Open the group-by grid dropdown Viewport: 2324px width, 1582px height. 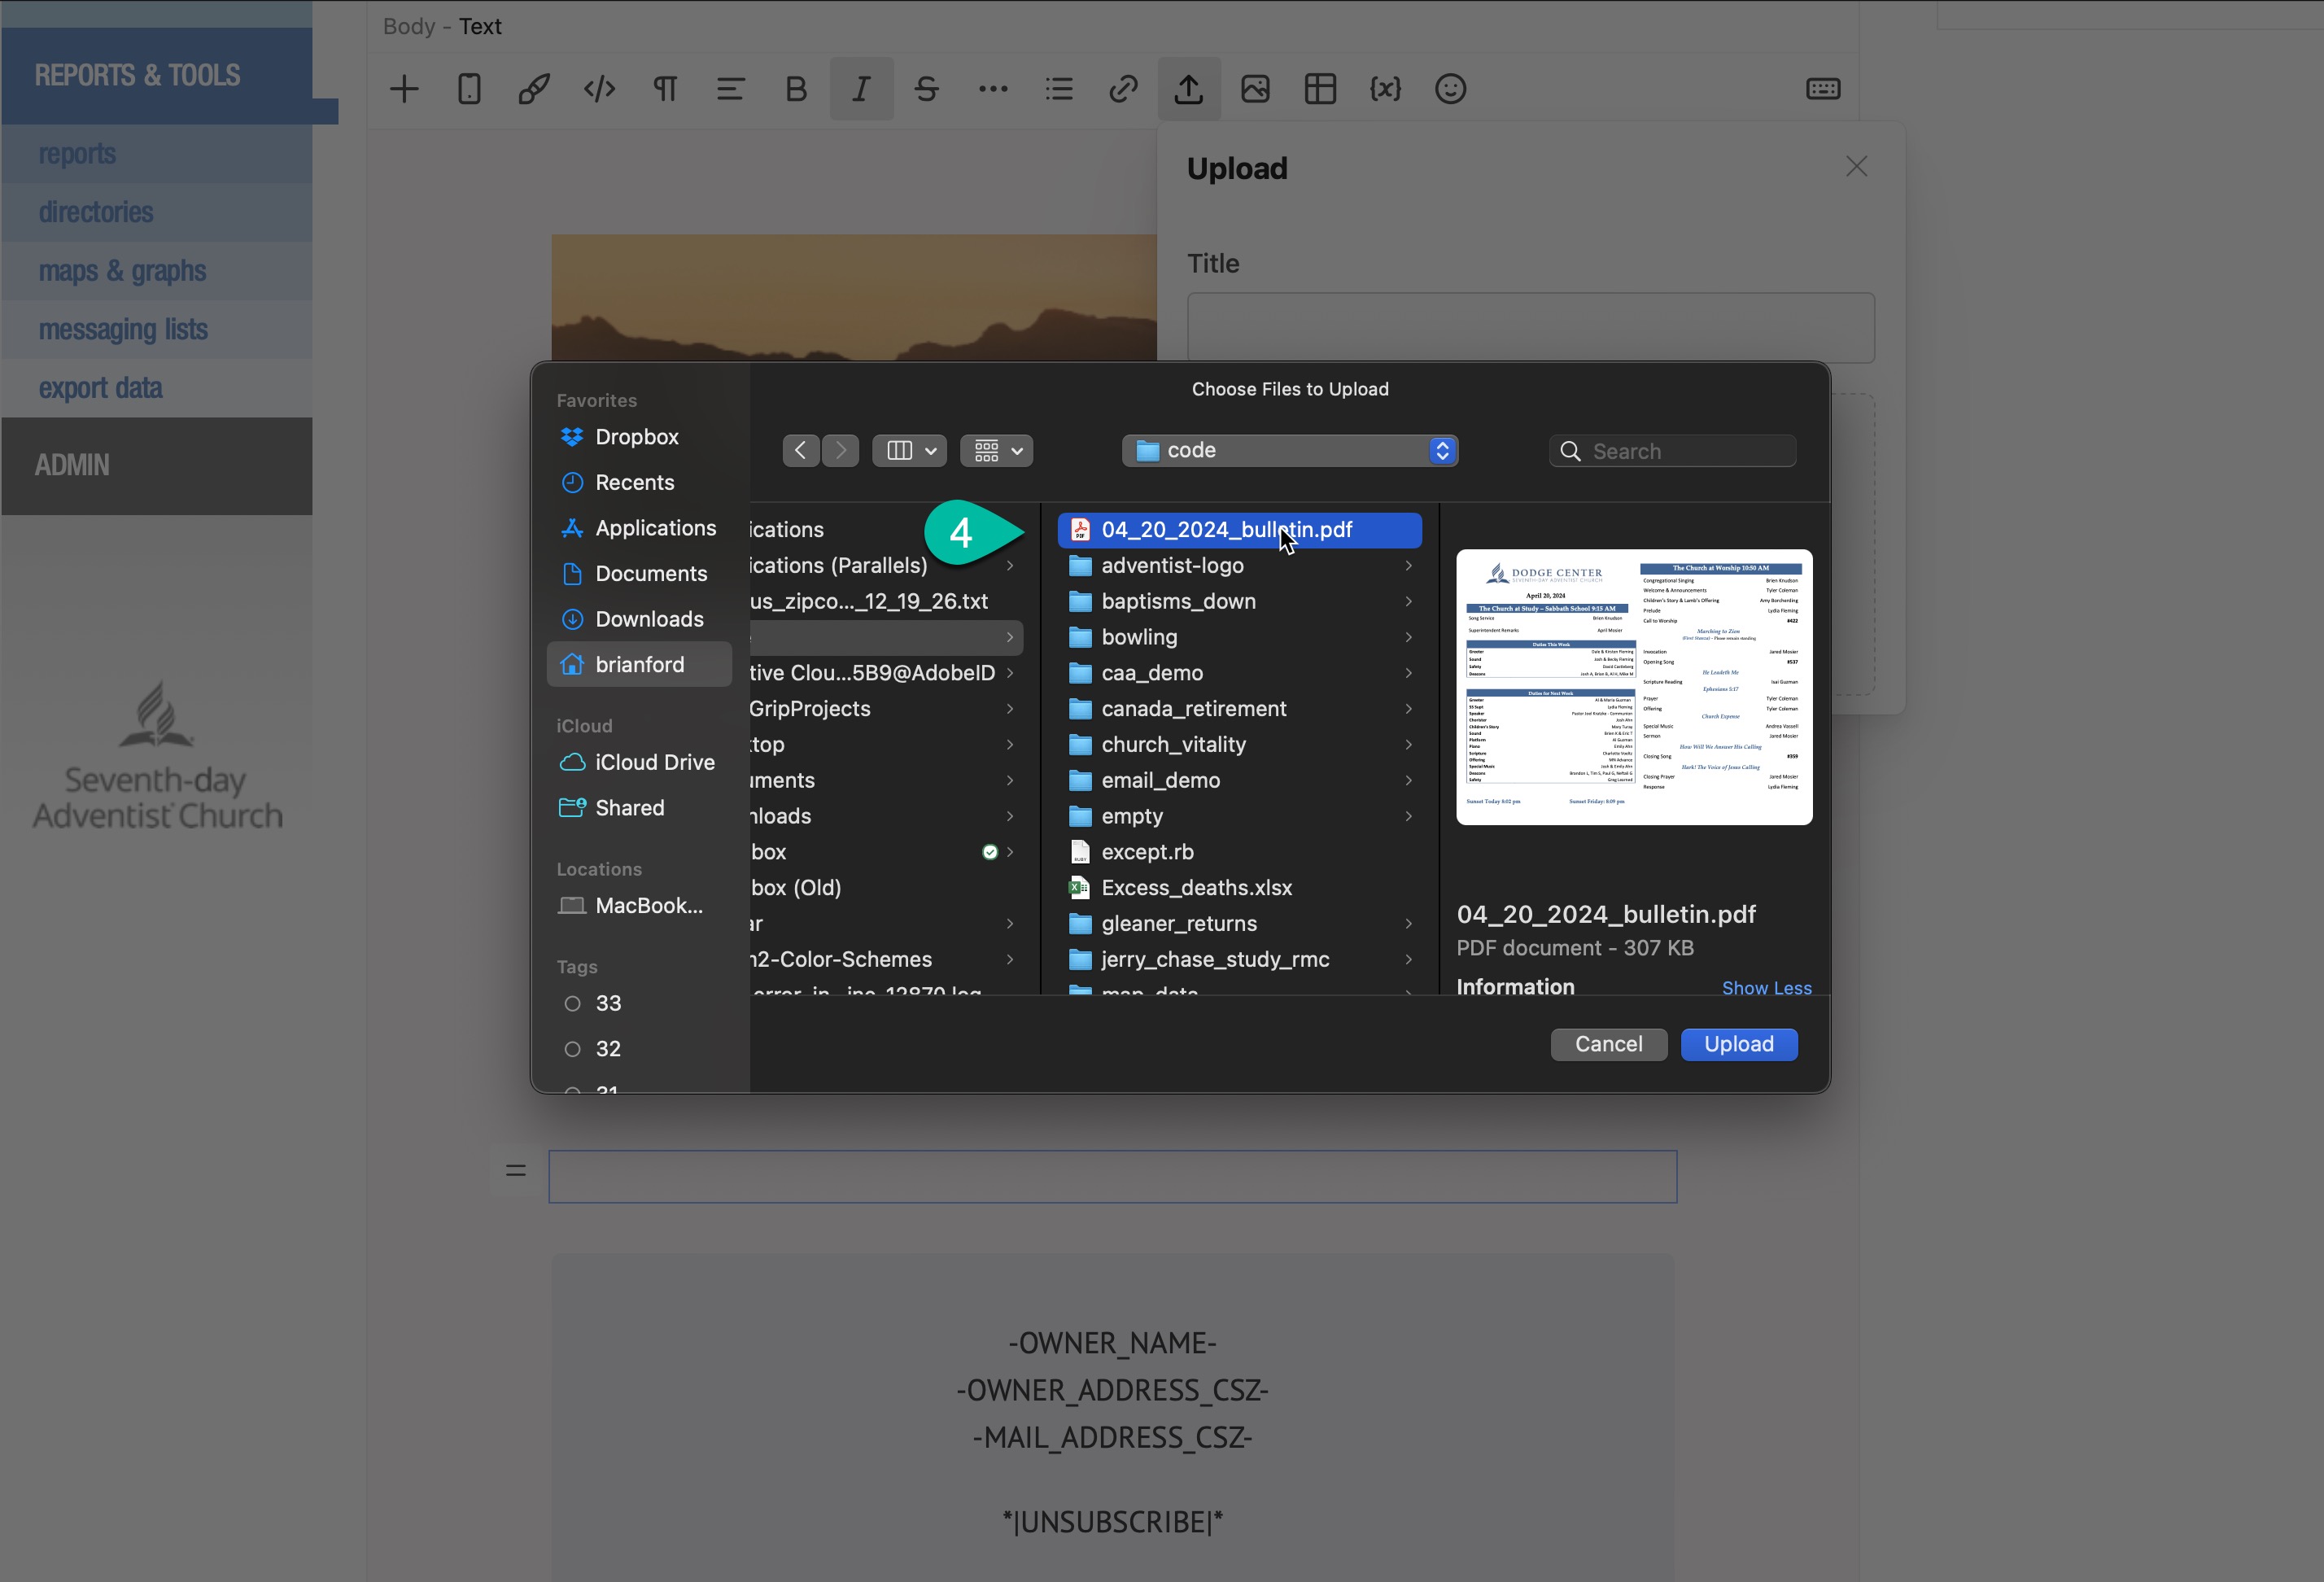(x=996, y=451)
